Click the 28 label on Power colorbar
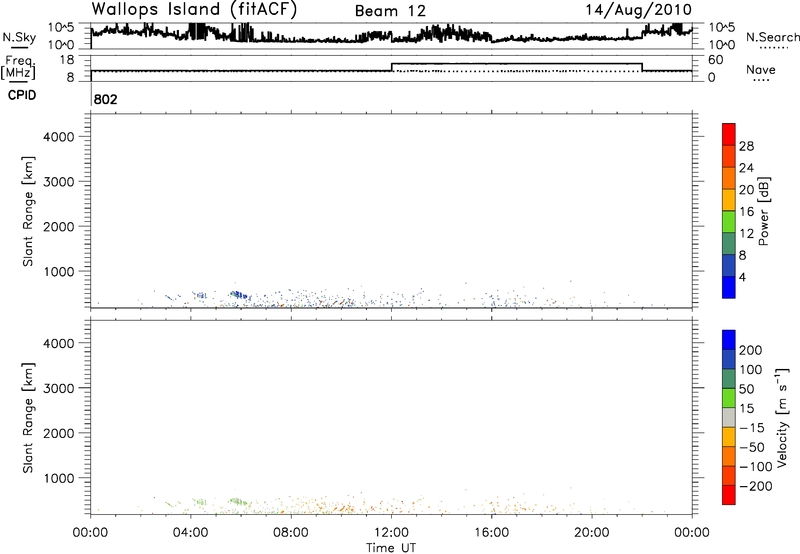 point(746,146)
